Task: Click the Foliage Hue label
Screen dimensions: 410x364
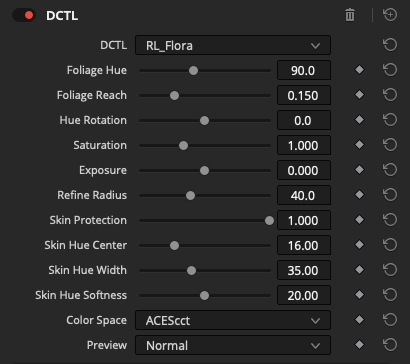Action: click(97, 71)
